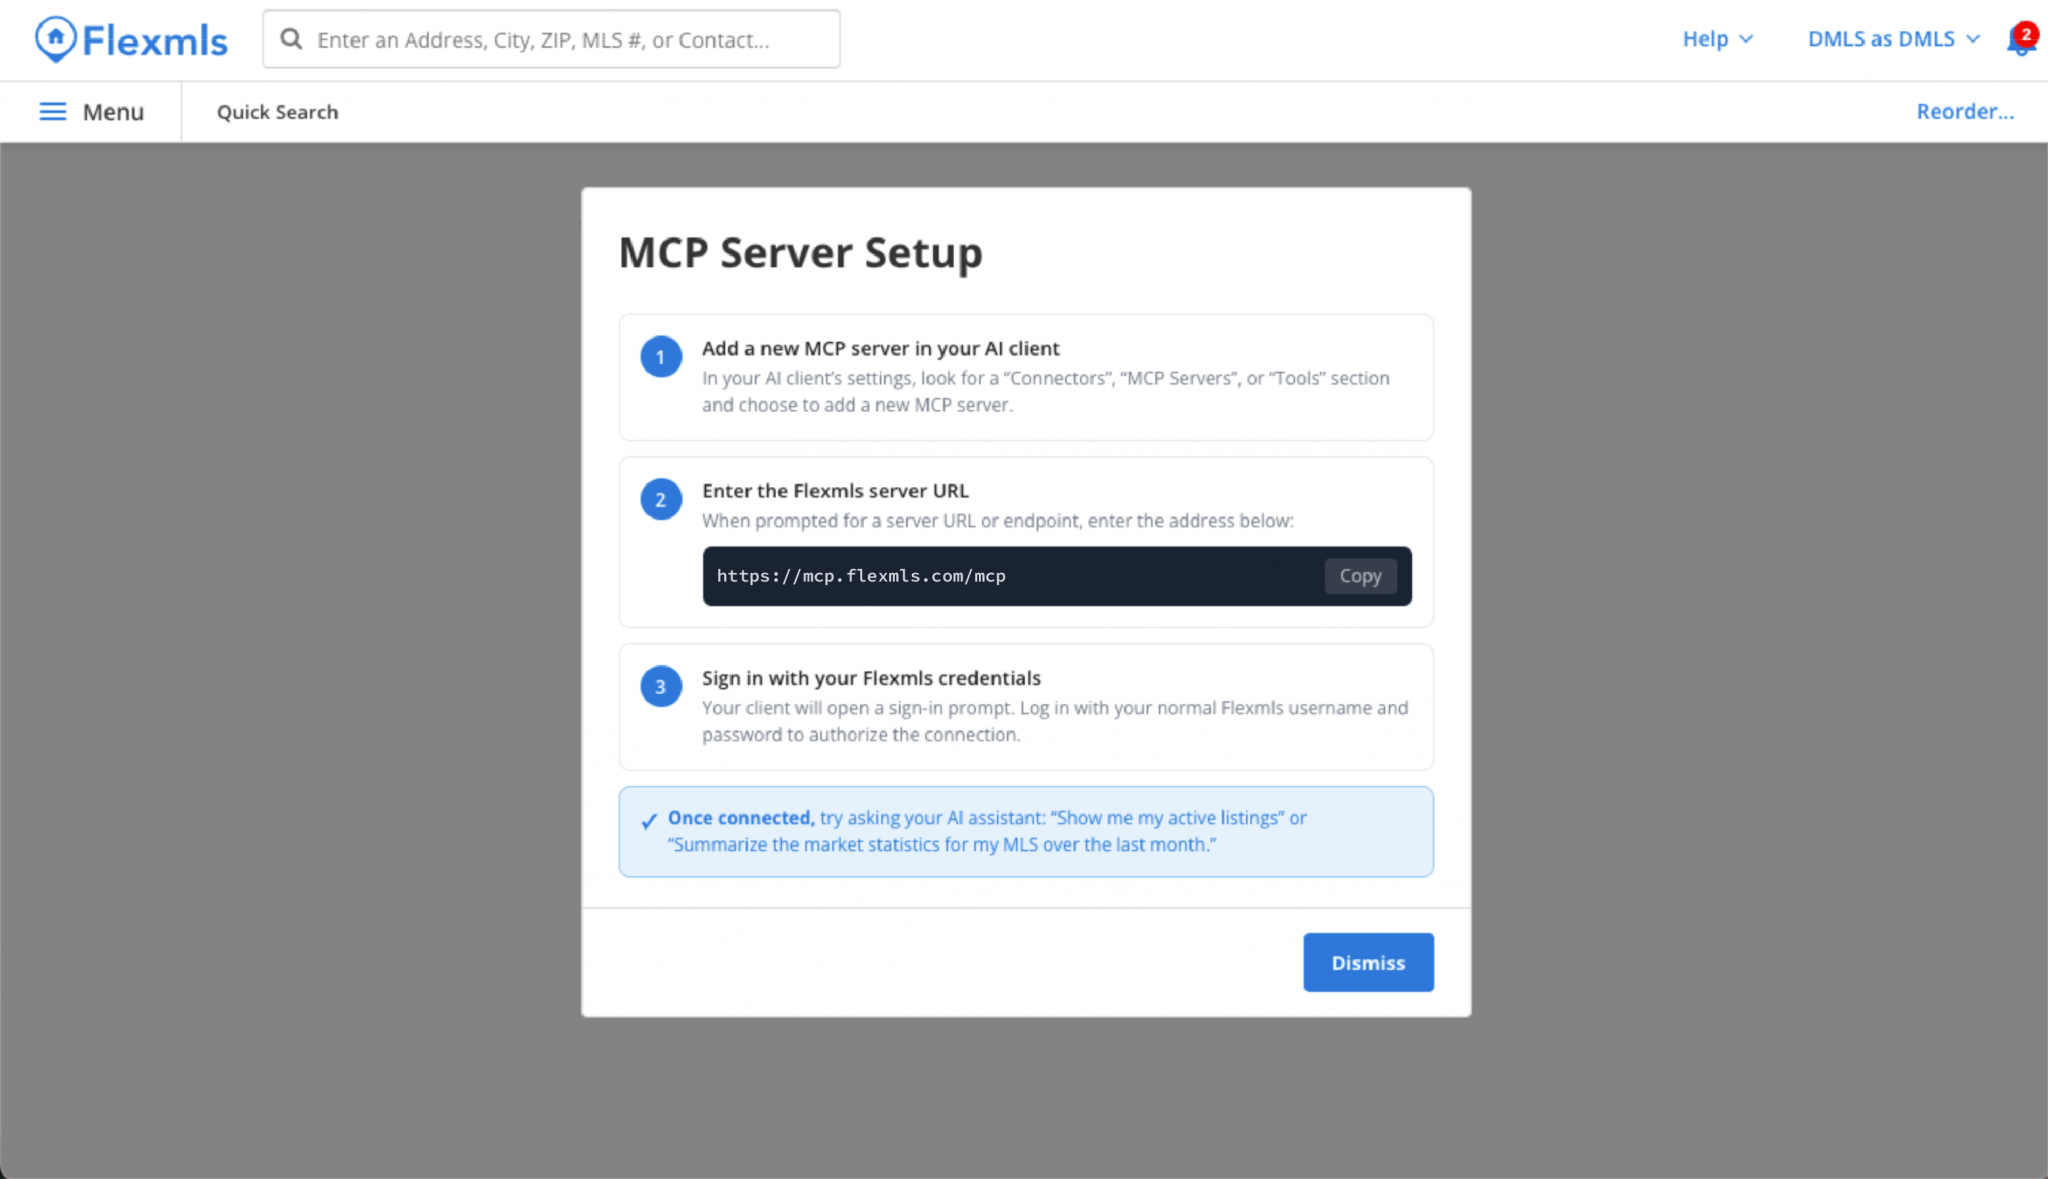Click the https://mcp.flexmls.com/mcp URL text

pyautogui.click(x=861, y=576)
